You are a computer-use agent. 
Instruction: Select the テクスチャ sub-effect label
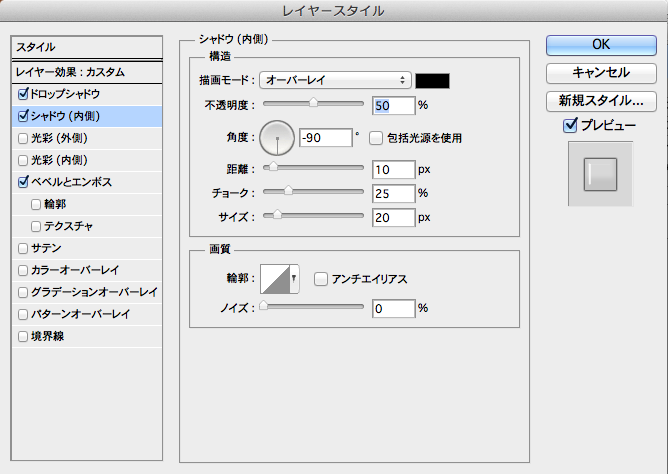point(69,226)
